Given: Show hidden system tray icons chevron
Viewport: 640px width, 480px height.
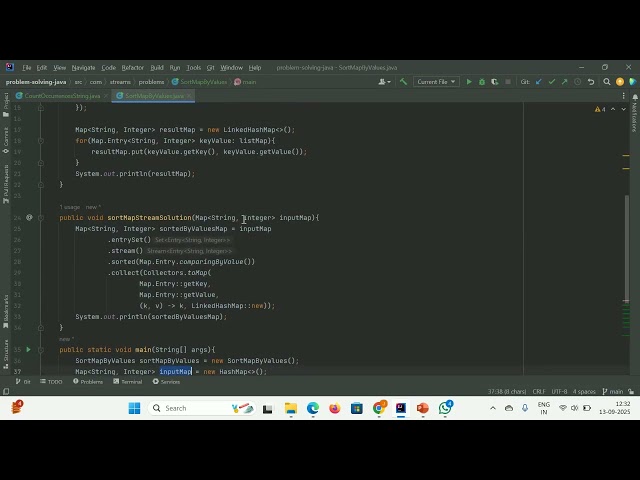Looking at the screenshot, I should [493, 408].
